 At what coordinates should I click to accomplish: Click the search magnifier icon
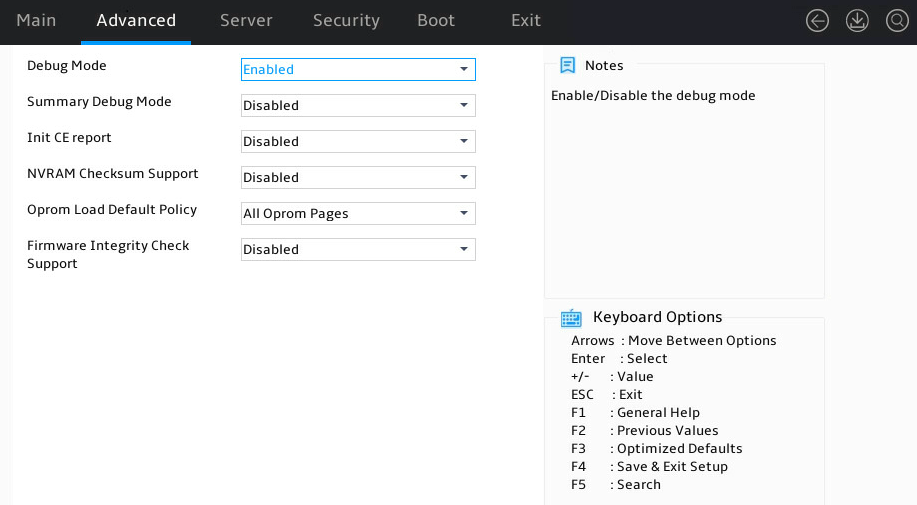897,21
